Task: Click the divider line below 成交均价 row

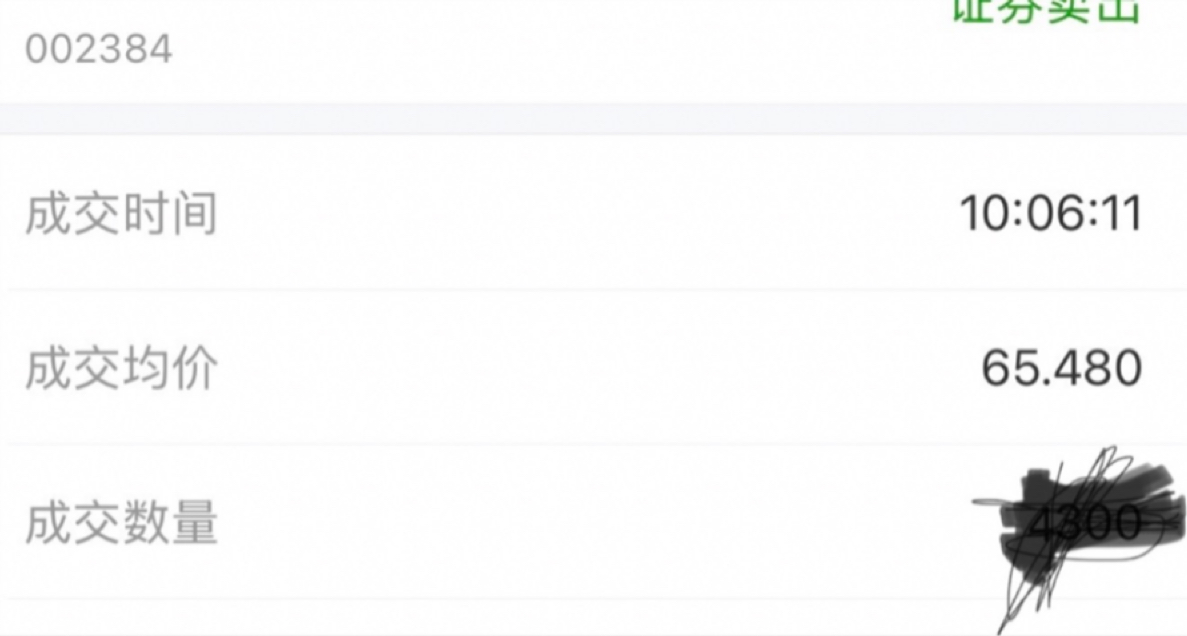Action: [x=594, y=444]
